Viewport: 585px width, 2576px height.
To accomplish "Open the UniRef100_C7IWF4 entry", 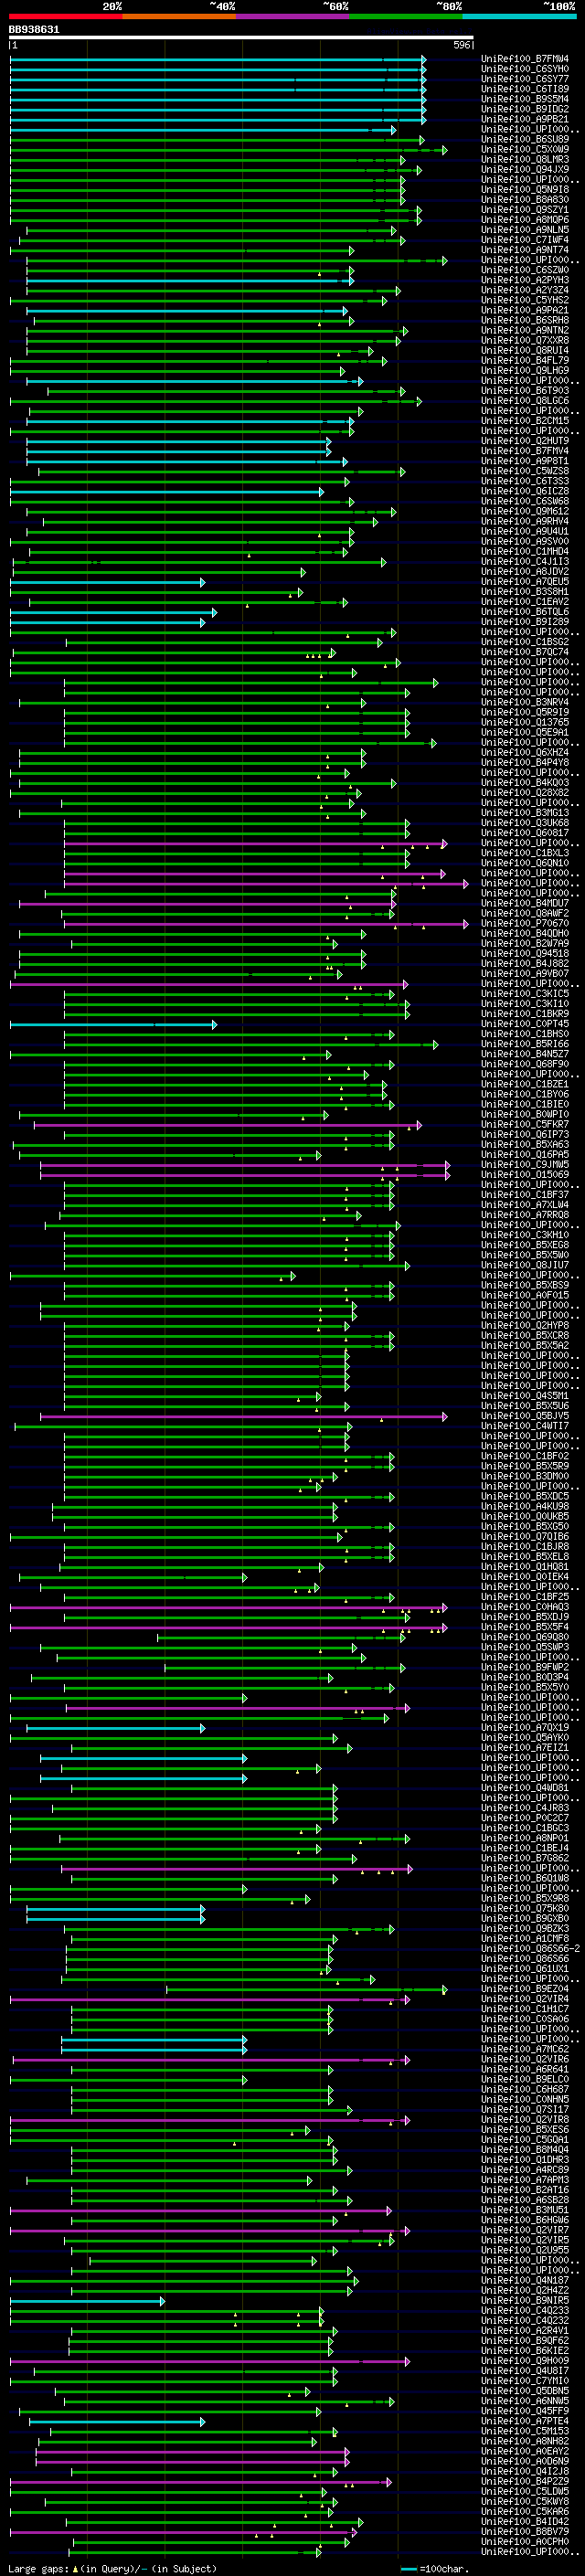I will [525, 240].
